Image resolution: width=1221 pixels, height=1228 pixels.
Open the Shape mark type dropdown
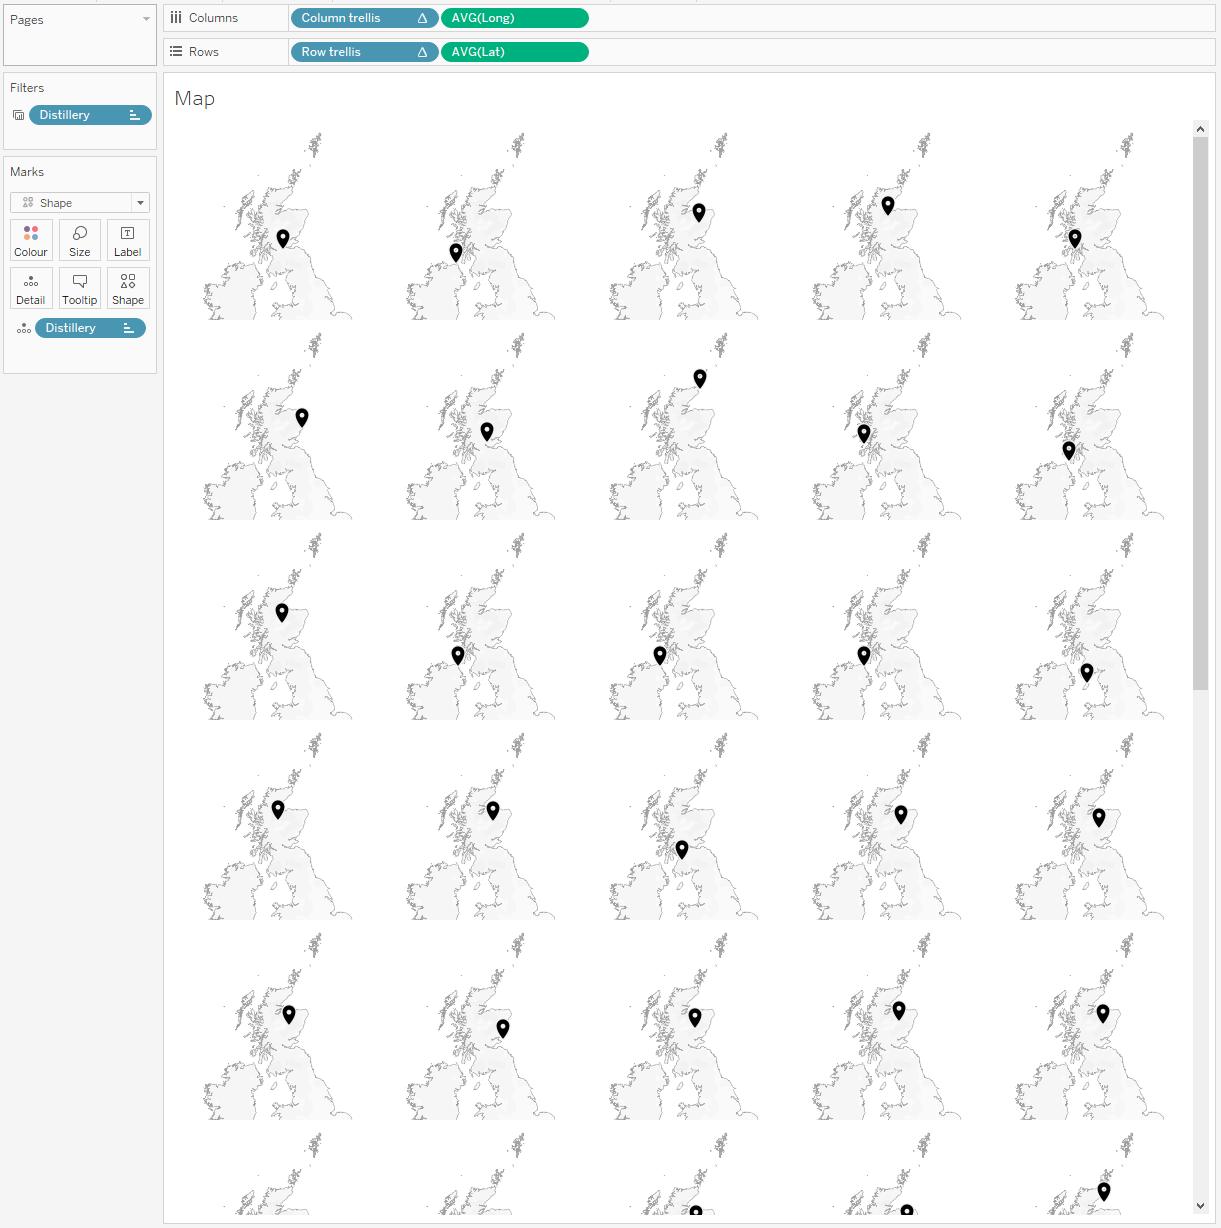pos(80,203)
